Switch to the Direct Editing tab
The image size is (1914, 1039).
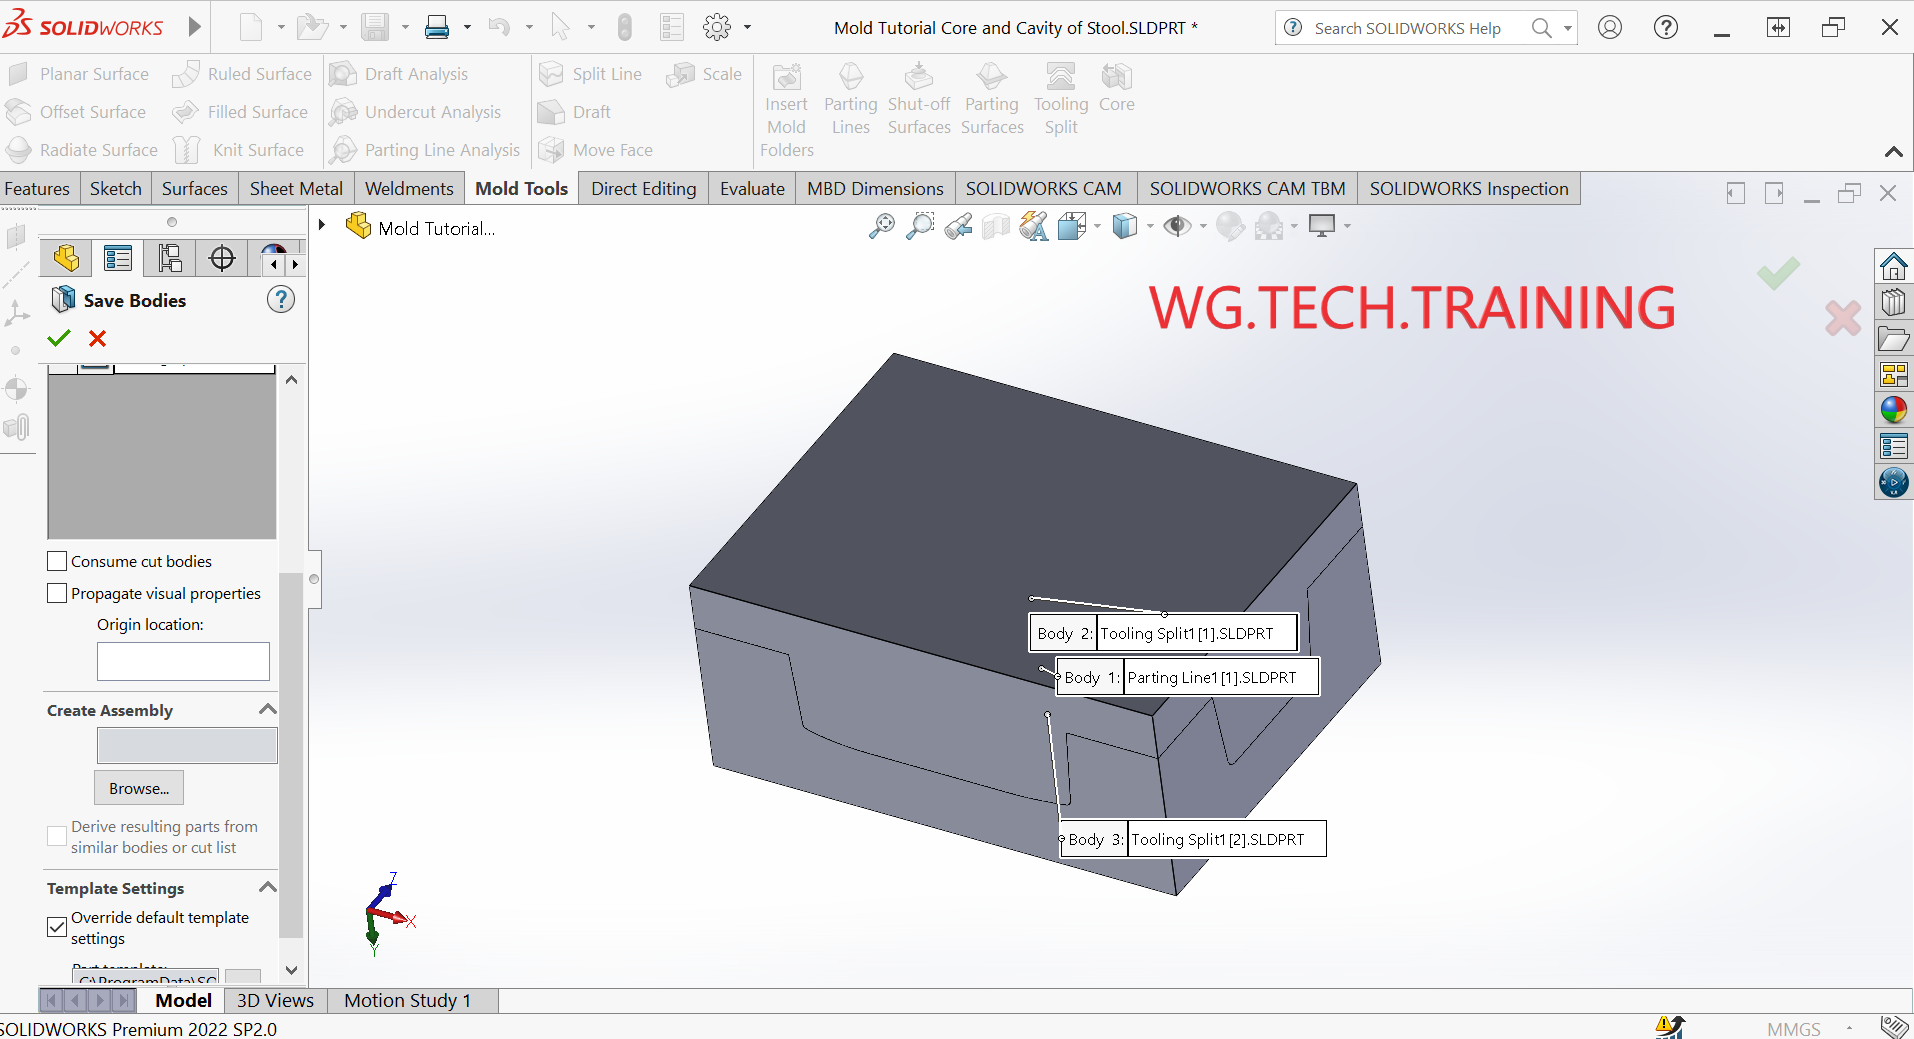click(x=644, y=188)
